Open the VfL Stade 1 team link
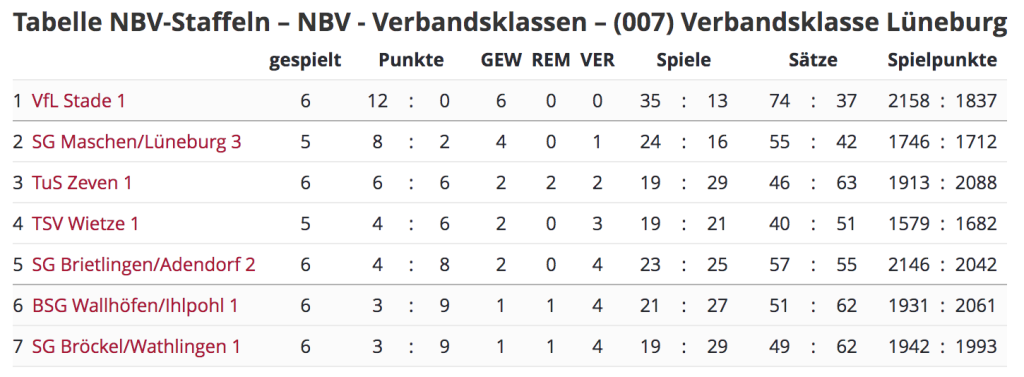Image resolution: width=1024 pixels, height=377 pixels. click(x=78, y=101)
